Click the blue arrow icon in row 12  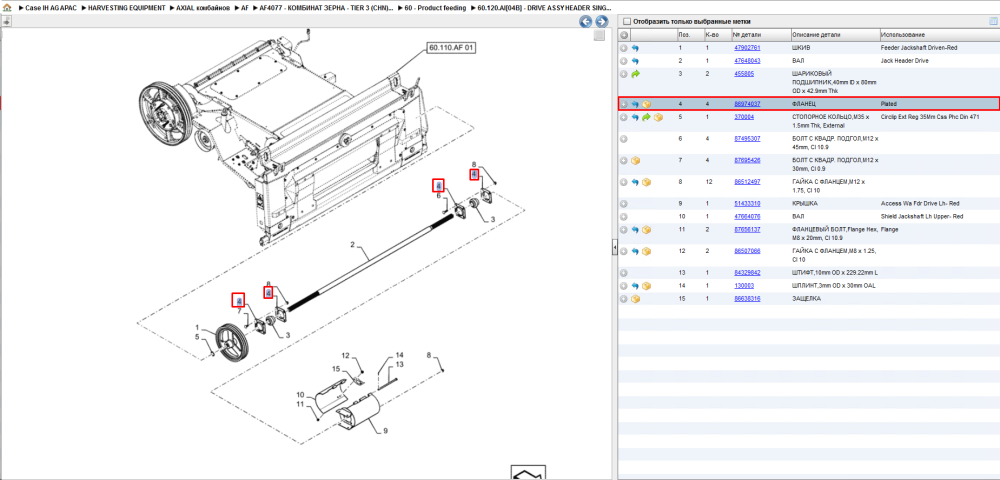635,251
